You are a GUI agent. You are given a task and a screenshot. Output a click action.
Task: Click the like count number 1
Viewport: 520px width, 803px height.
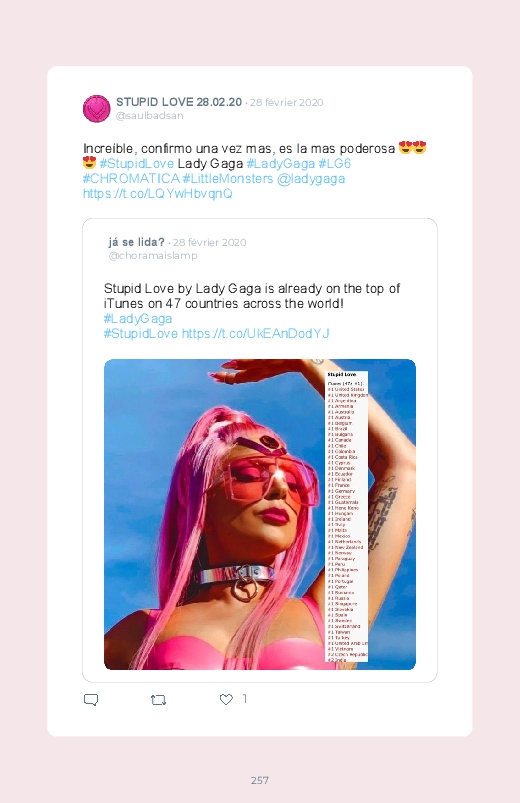(245, 699)
